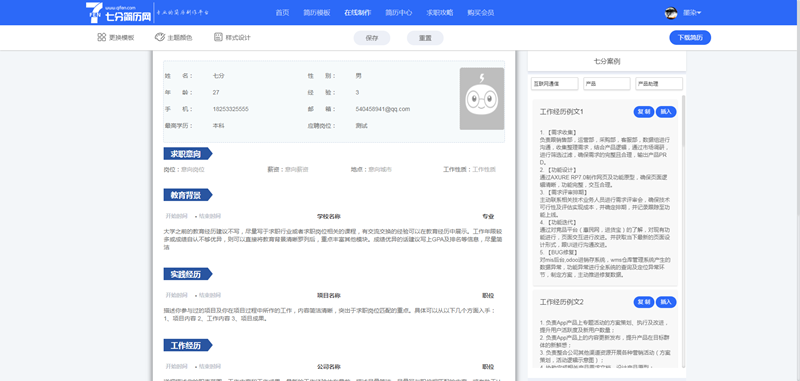The image size is (800, 381).
Task: Click the 意向岗位 input field
Action: [x=193, y=169]
